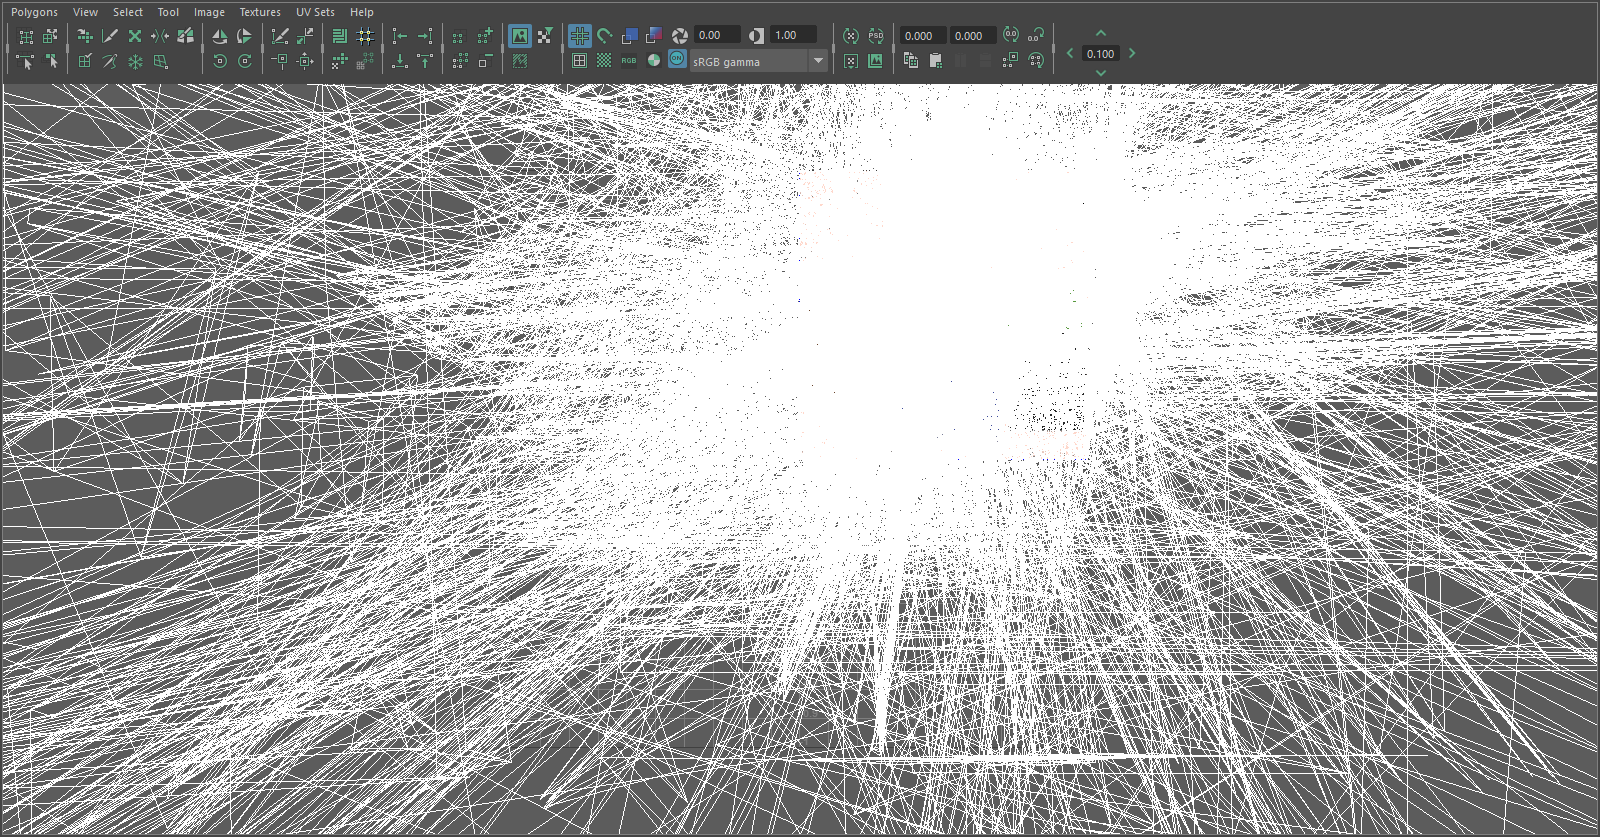Nudge UVs up with the up chevron
This screenshot has height=837, width=1600.
pyautogui.click(x=1101, y=34)
